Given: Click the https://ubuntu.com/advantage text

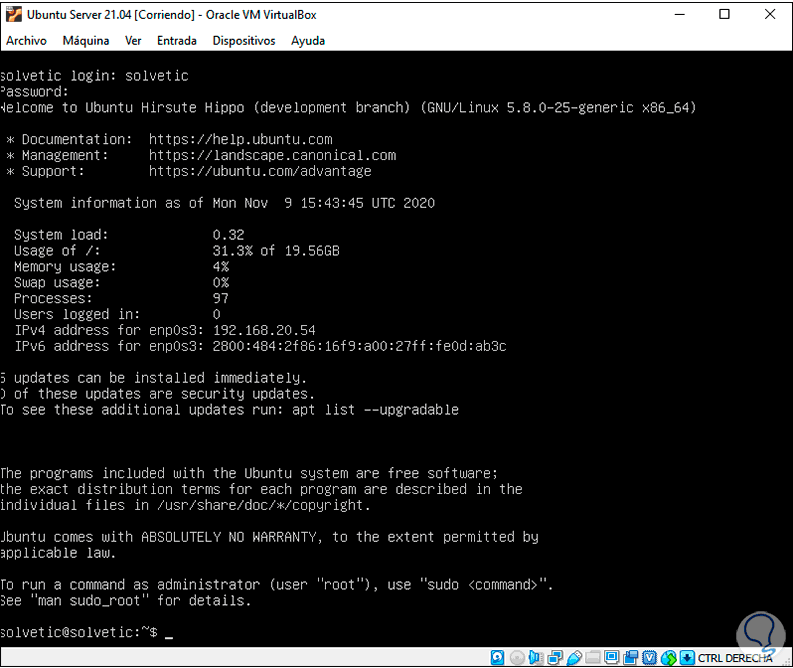Looking at the screenshot, I should coord(260,171).
